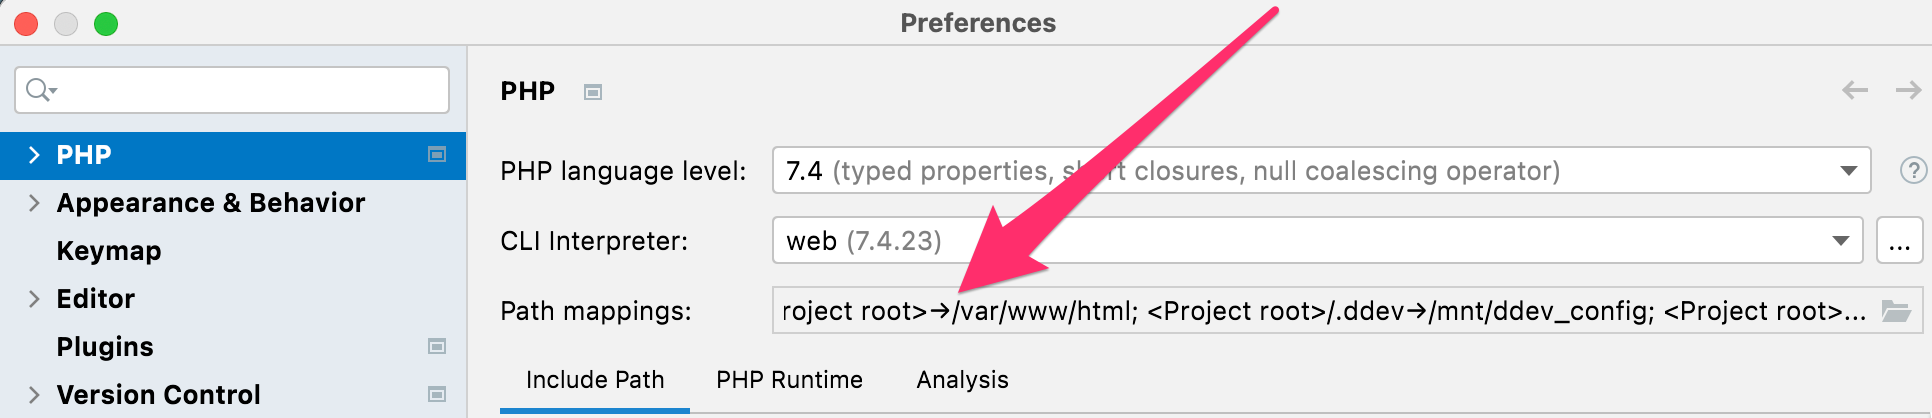Image resolution: width=1932 pixels, height=418 pixels.
Task: Click the project-level icon in PHP sidebar row
Action: pos(437,154)
